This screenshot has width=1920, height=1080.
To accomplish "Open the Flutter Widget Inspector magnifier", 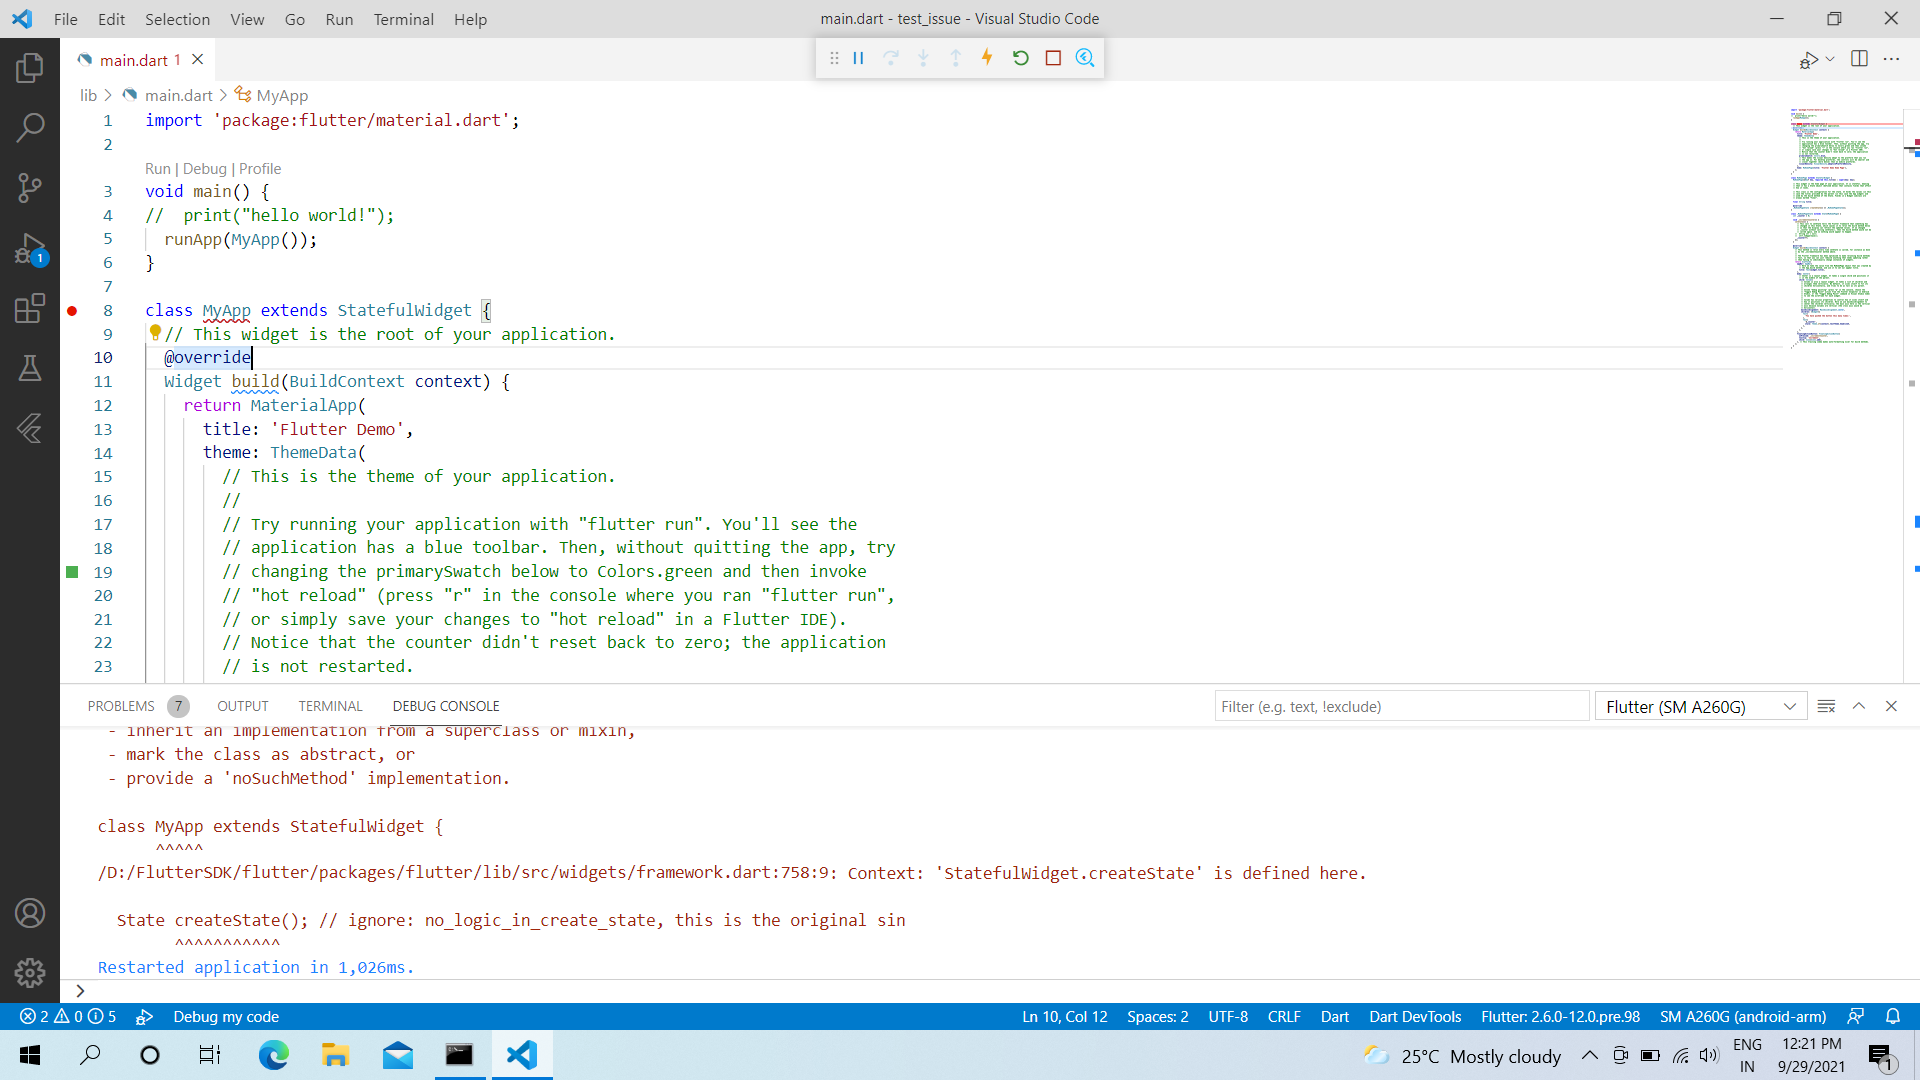I will point(1085,58).
